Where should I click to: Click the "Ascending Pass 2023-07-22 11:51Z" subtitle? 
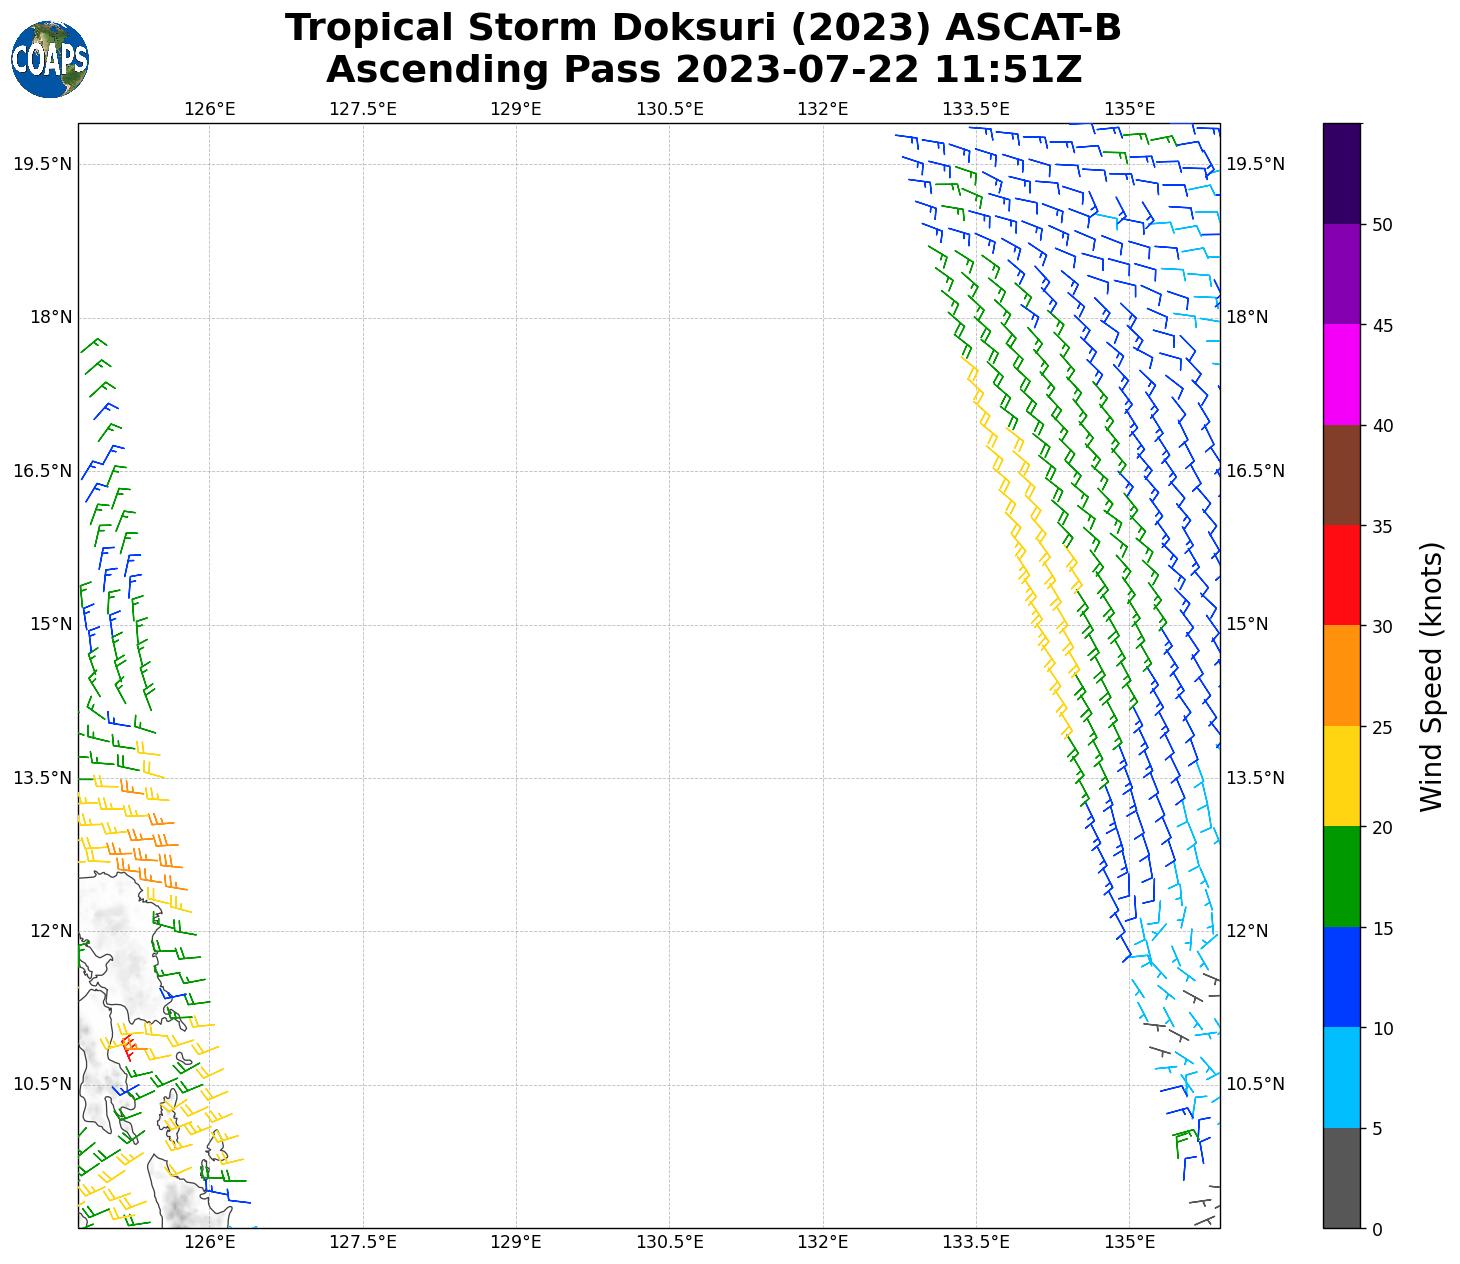703,70
